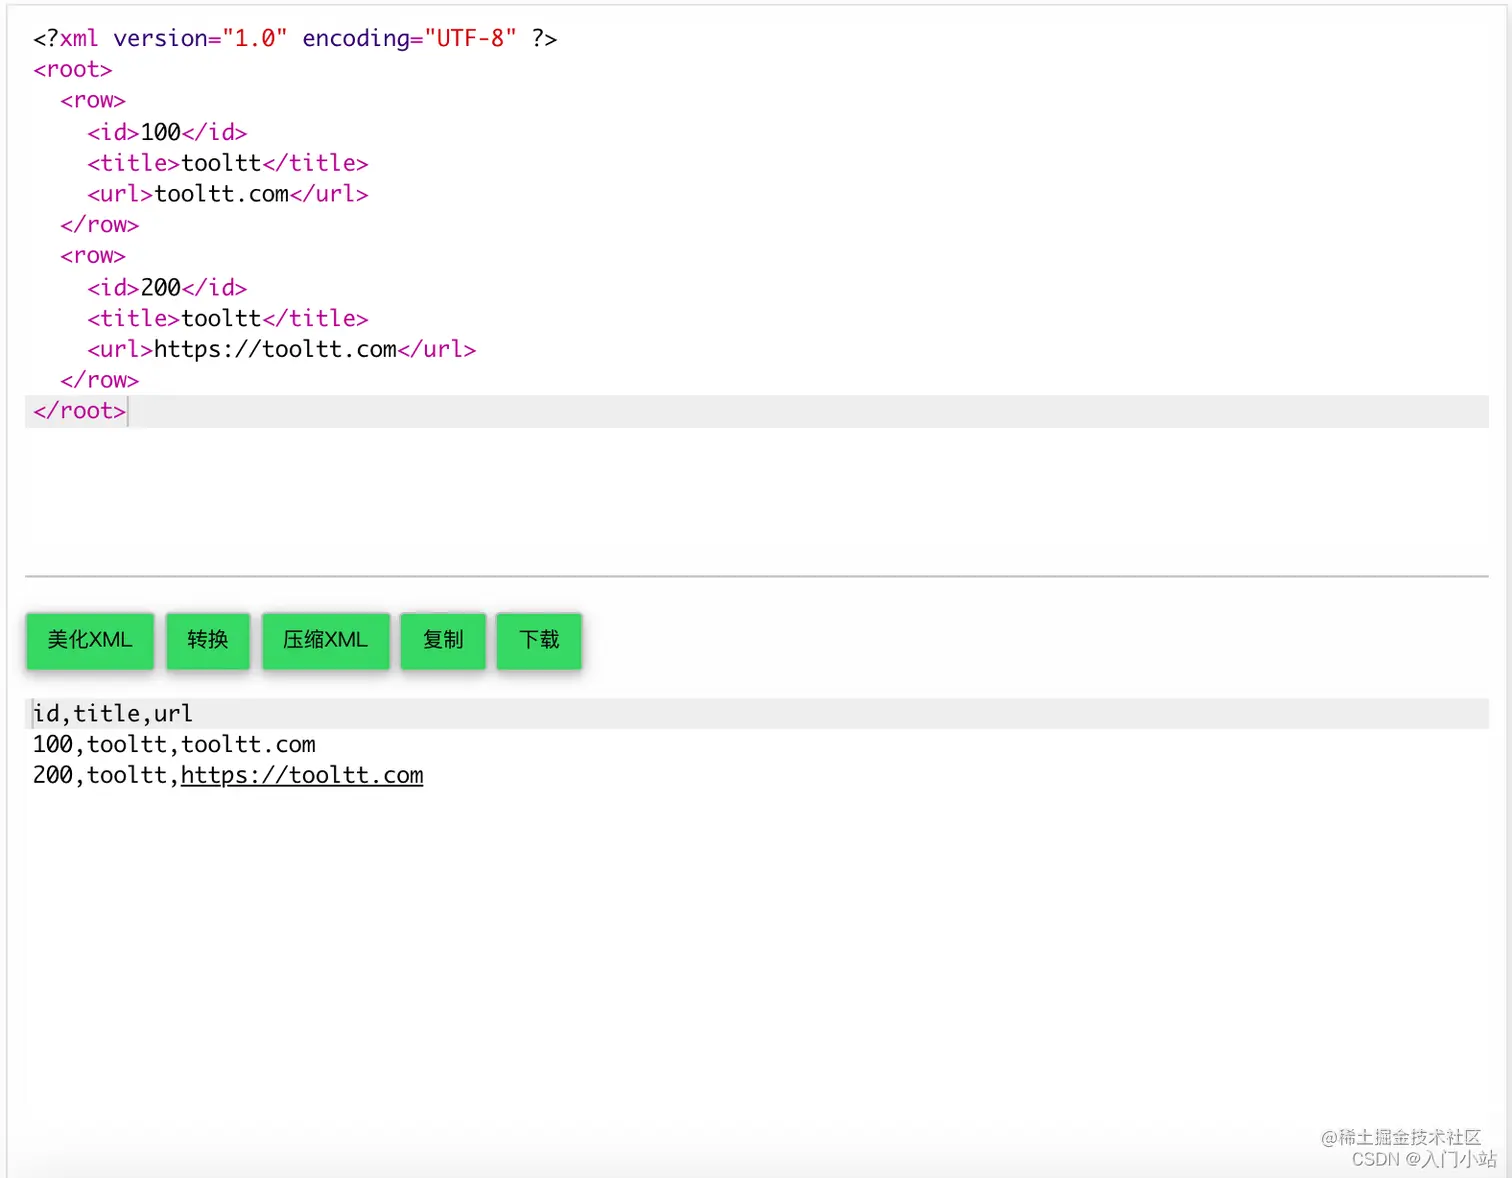Image resolution: width=1512 pixels, height=1178 pixels.
Task: Click the 美化XML button
Action: coord(90,640)
